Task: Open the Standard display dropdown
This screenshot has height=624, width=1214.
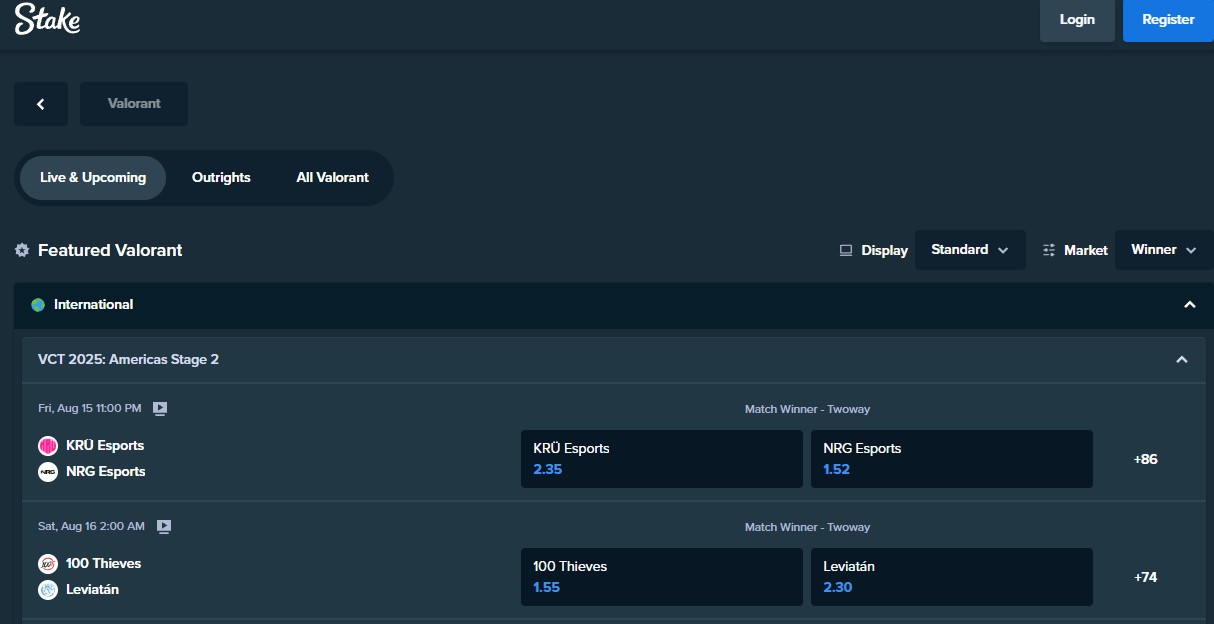Action: tap(970, 250)
